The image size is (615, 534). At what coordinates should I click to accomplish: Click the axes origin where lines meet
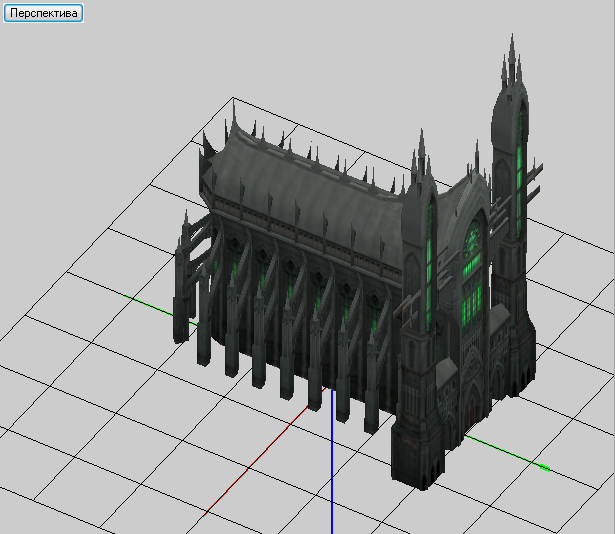point(332,388)
